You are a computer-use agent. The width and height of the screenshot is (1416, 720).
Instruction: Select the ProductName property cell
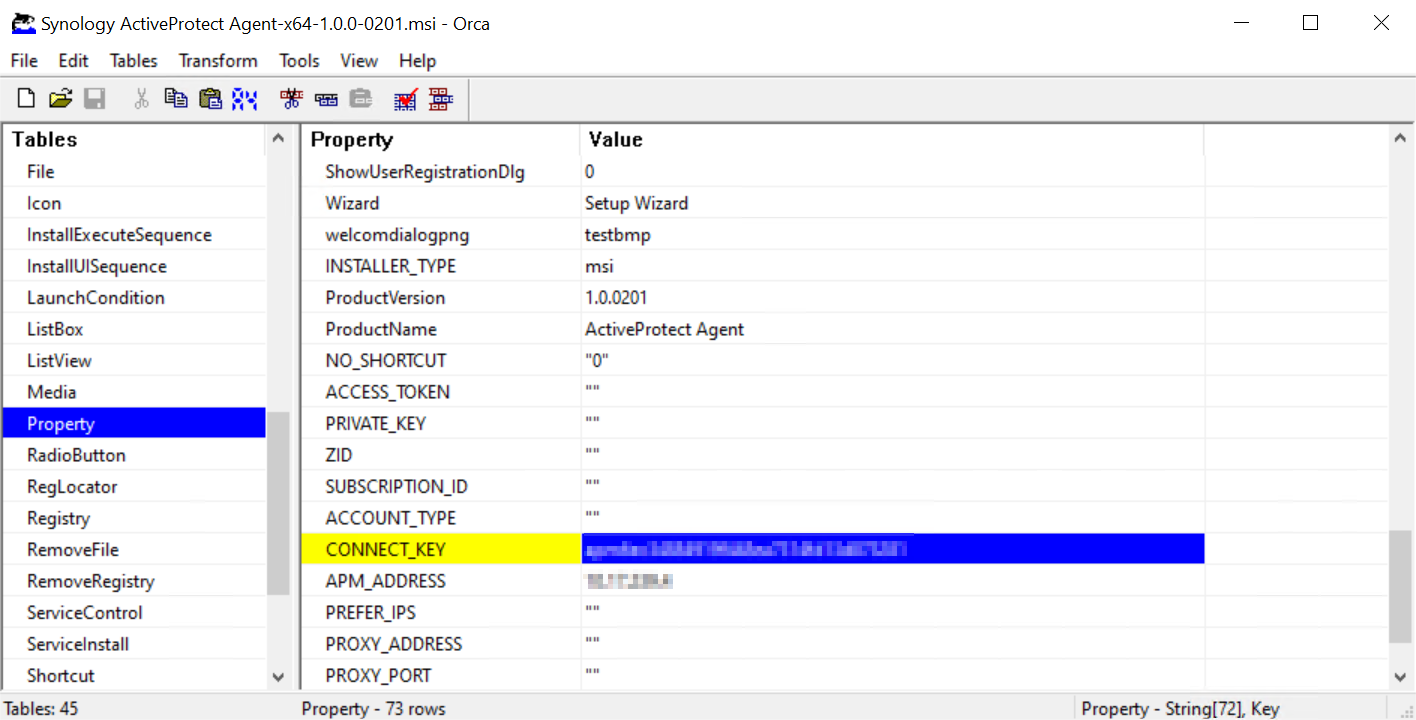click(441, 329)
